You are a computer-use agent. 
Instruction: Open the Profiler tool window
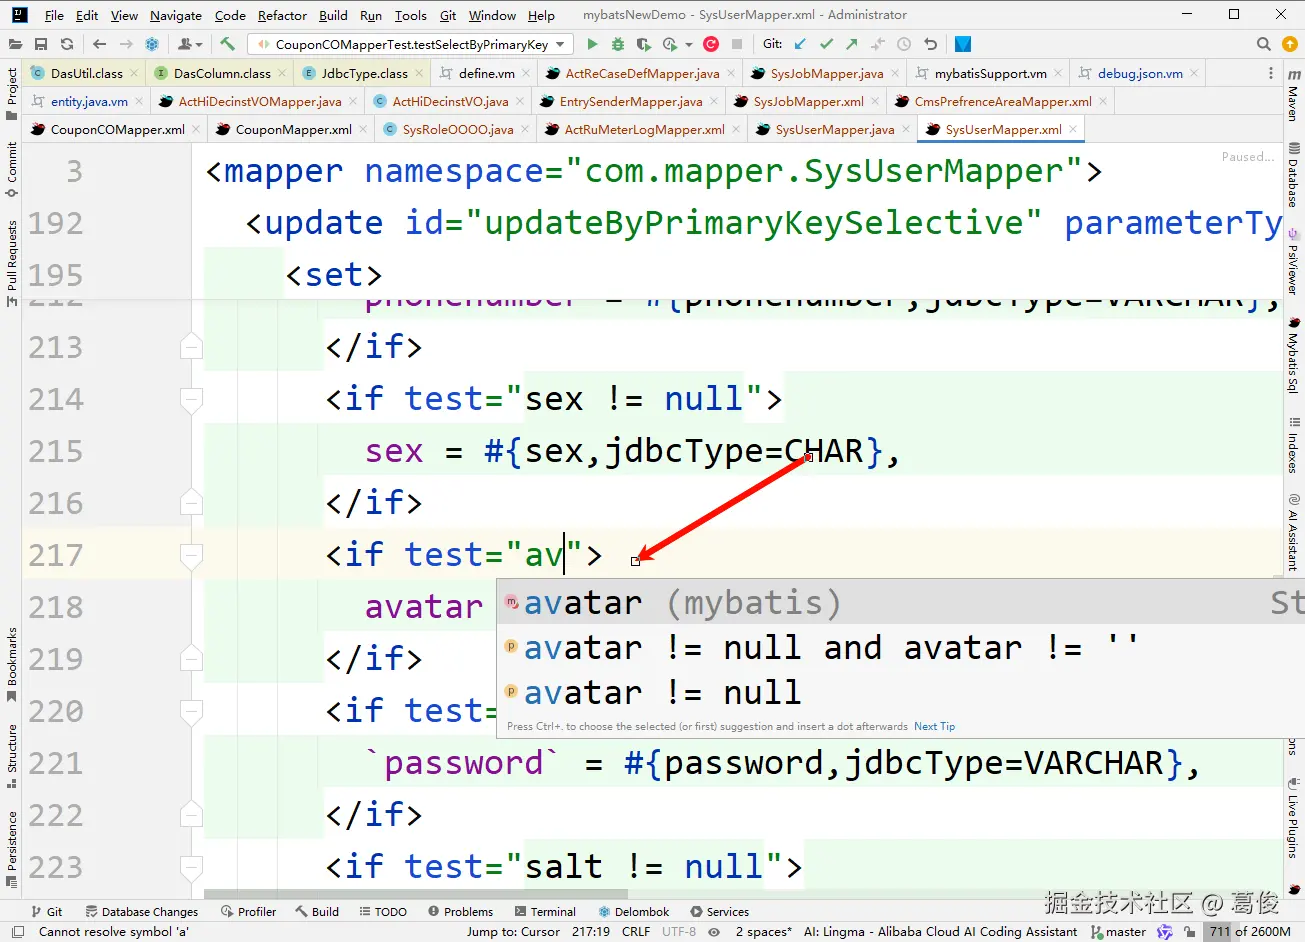248,911
